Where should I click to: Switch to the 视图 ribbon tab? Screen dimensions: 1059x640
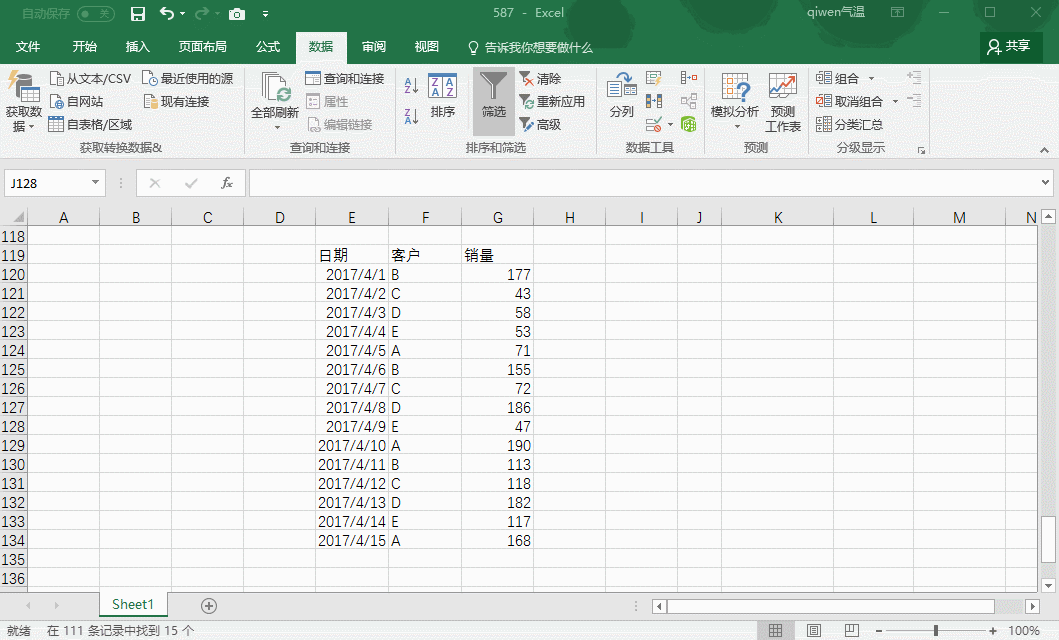(426, 47)
